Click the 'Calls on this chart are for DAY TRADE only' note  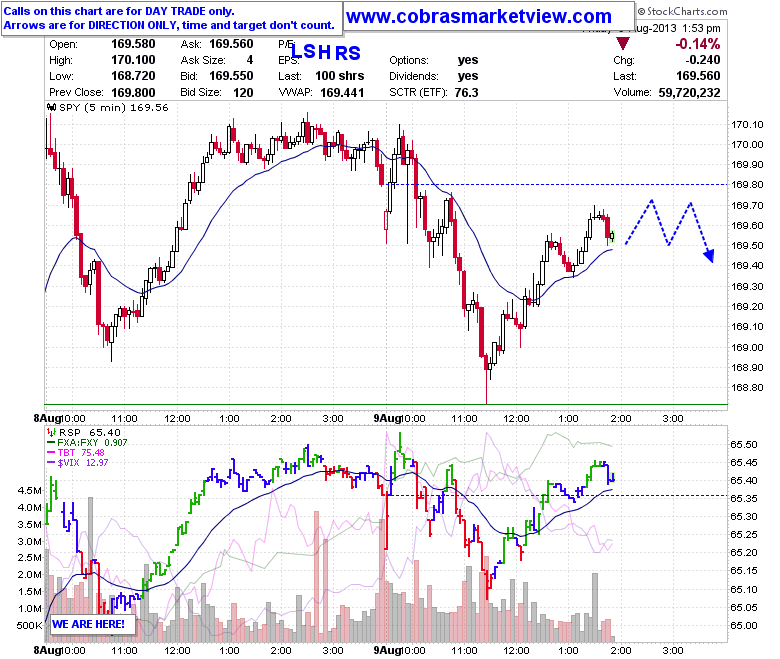119,11
